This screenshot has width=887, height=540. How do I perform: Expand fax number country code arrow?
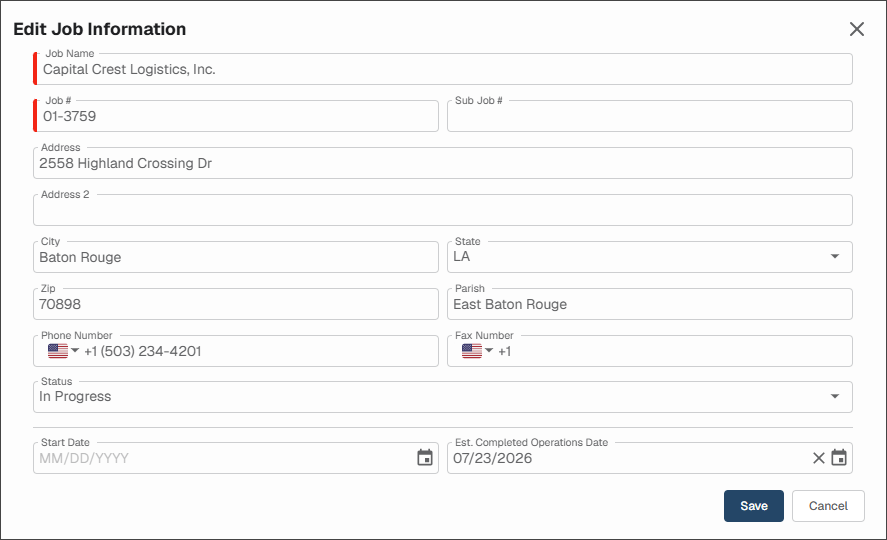[489, 351]
